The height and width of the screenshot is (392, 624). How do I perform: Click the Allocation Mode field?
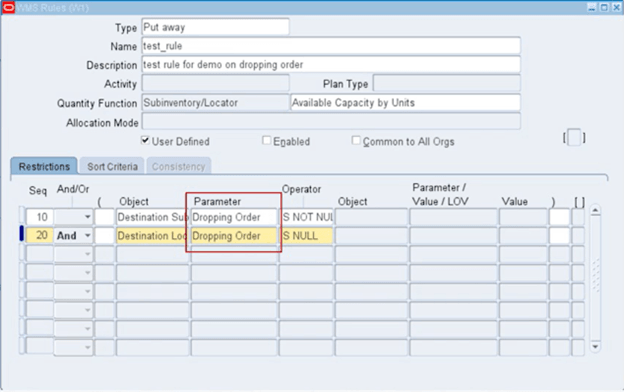pyautogui.click(x=331, y=121)
